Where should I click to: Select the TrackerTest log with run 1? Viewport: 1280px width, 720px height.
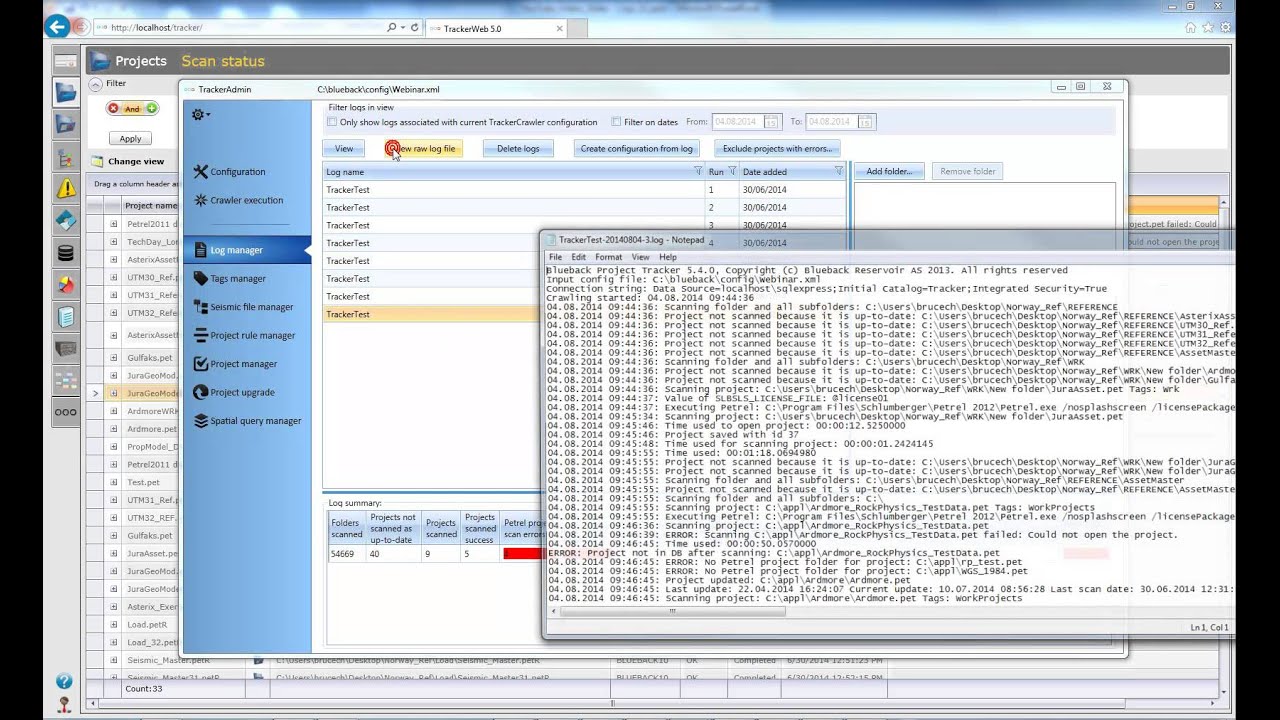tap(584, 190)
